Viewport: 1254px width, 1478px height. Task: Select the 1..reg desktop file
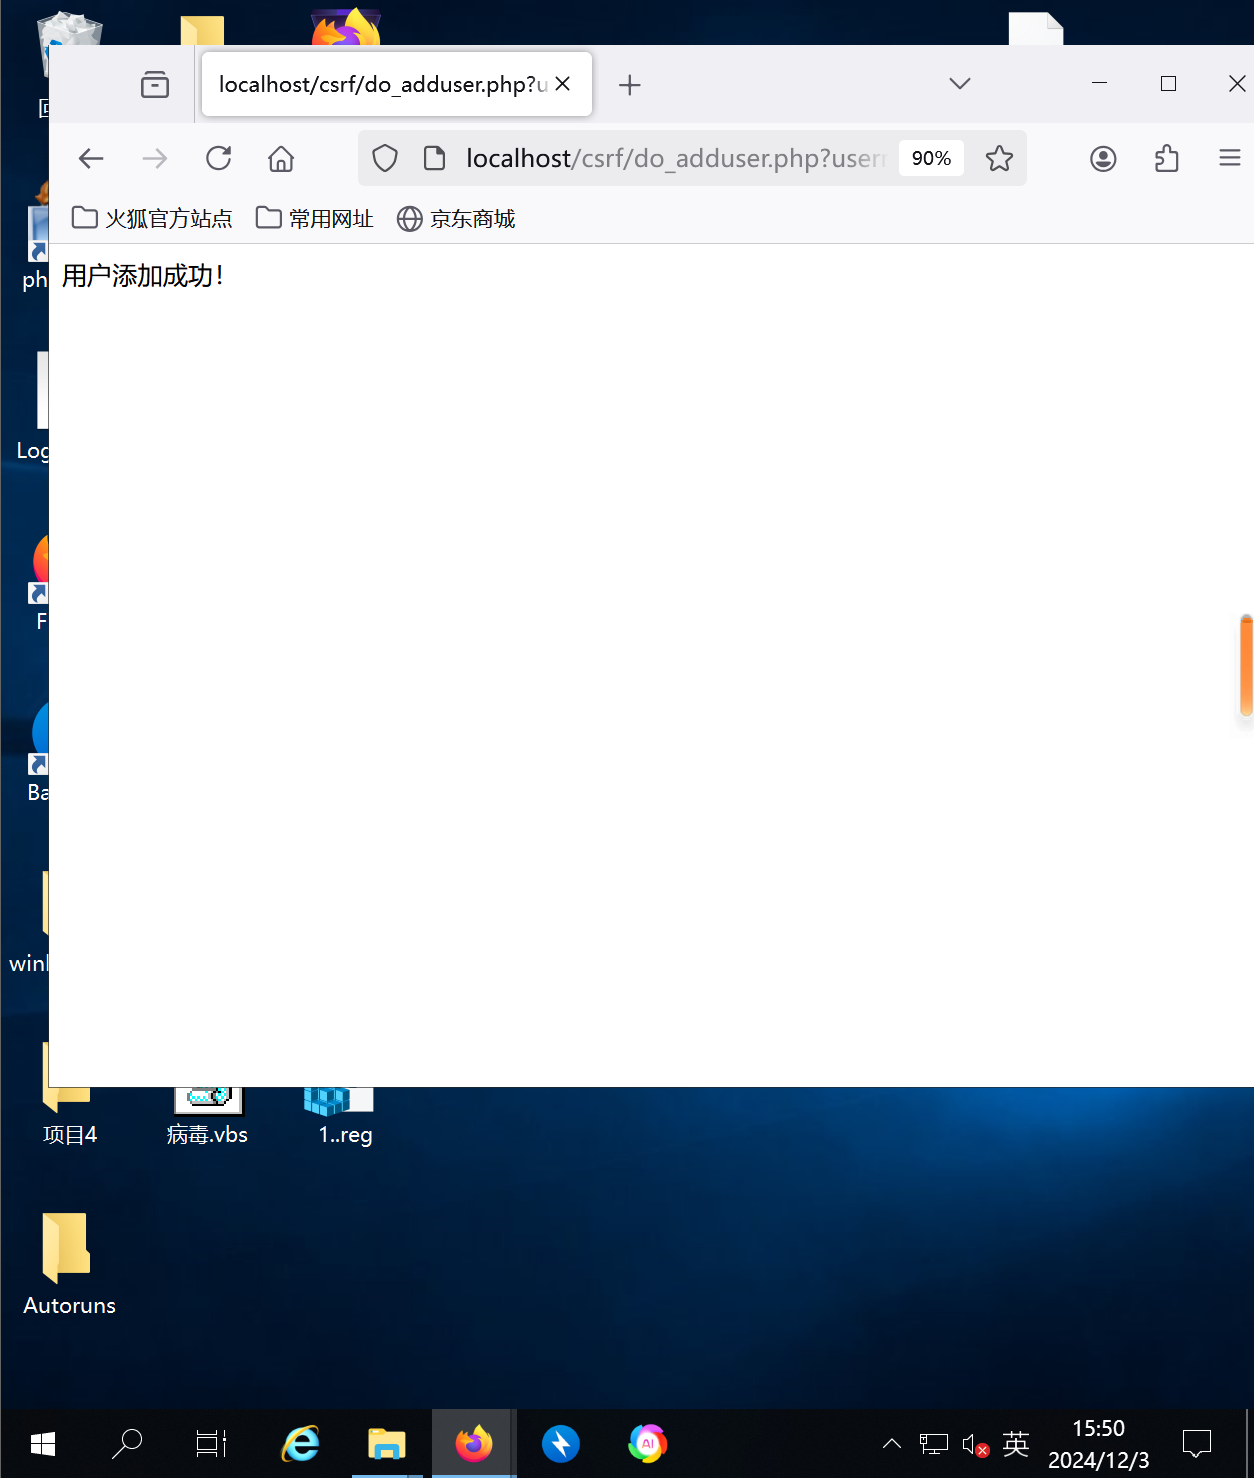coord(345,1117)
